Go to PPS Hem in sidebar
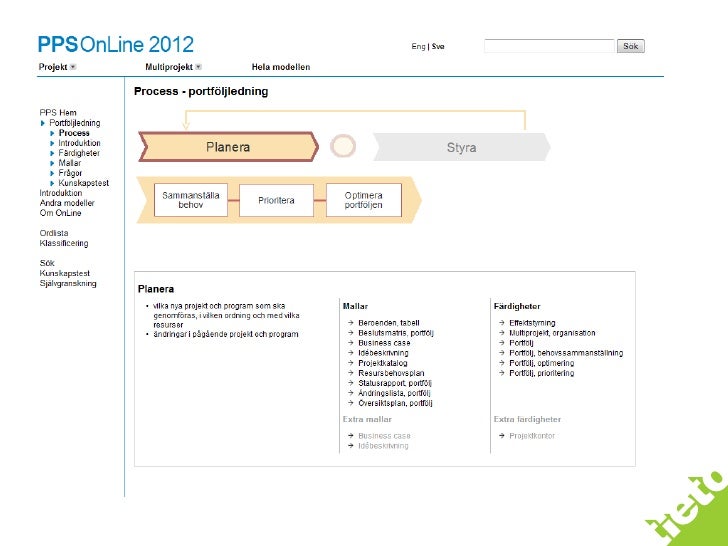This screenshot has height=546, width=728. coord(58,112)
